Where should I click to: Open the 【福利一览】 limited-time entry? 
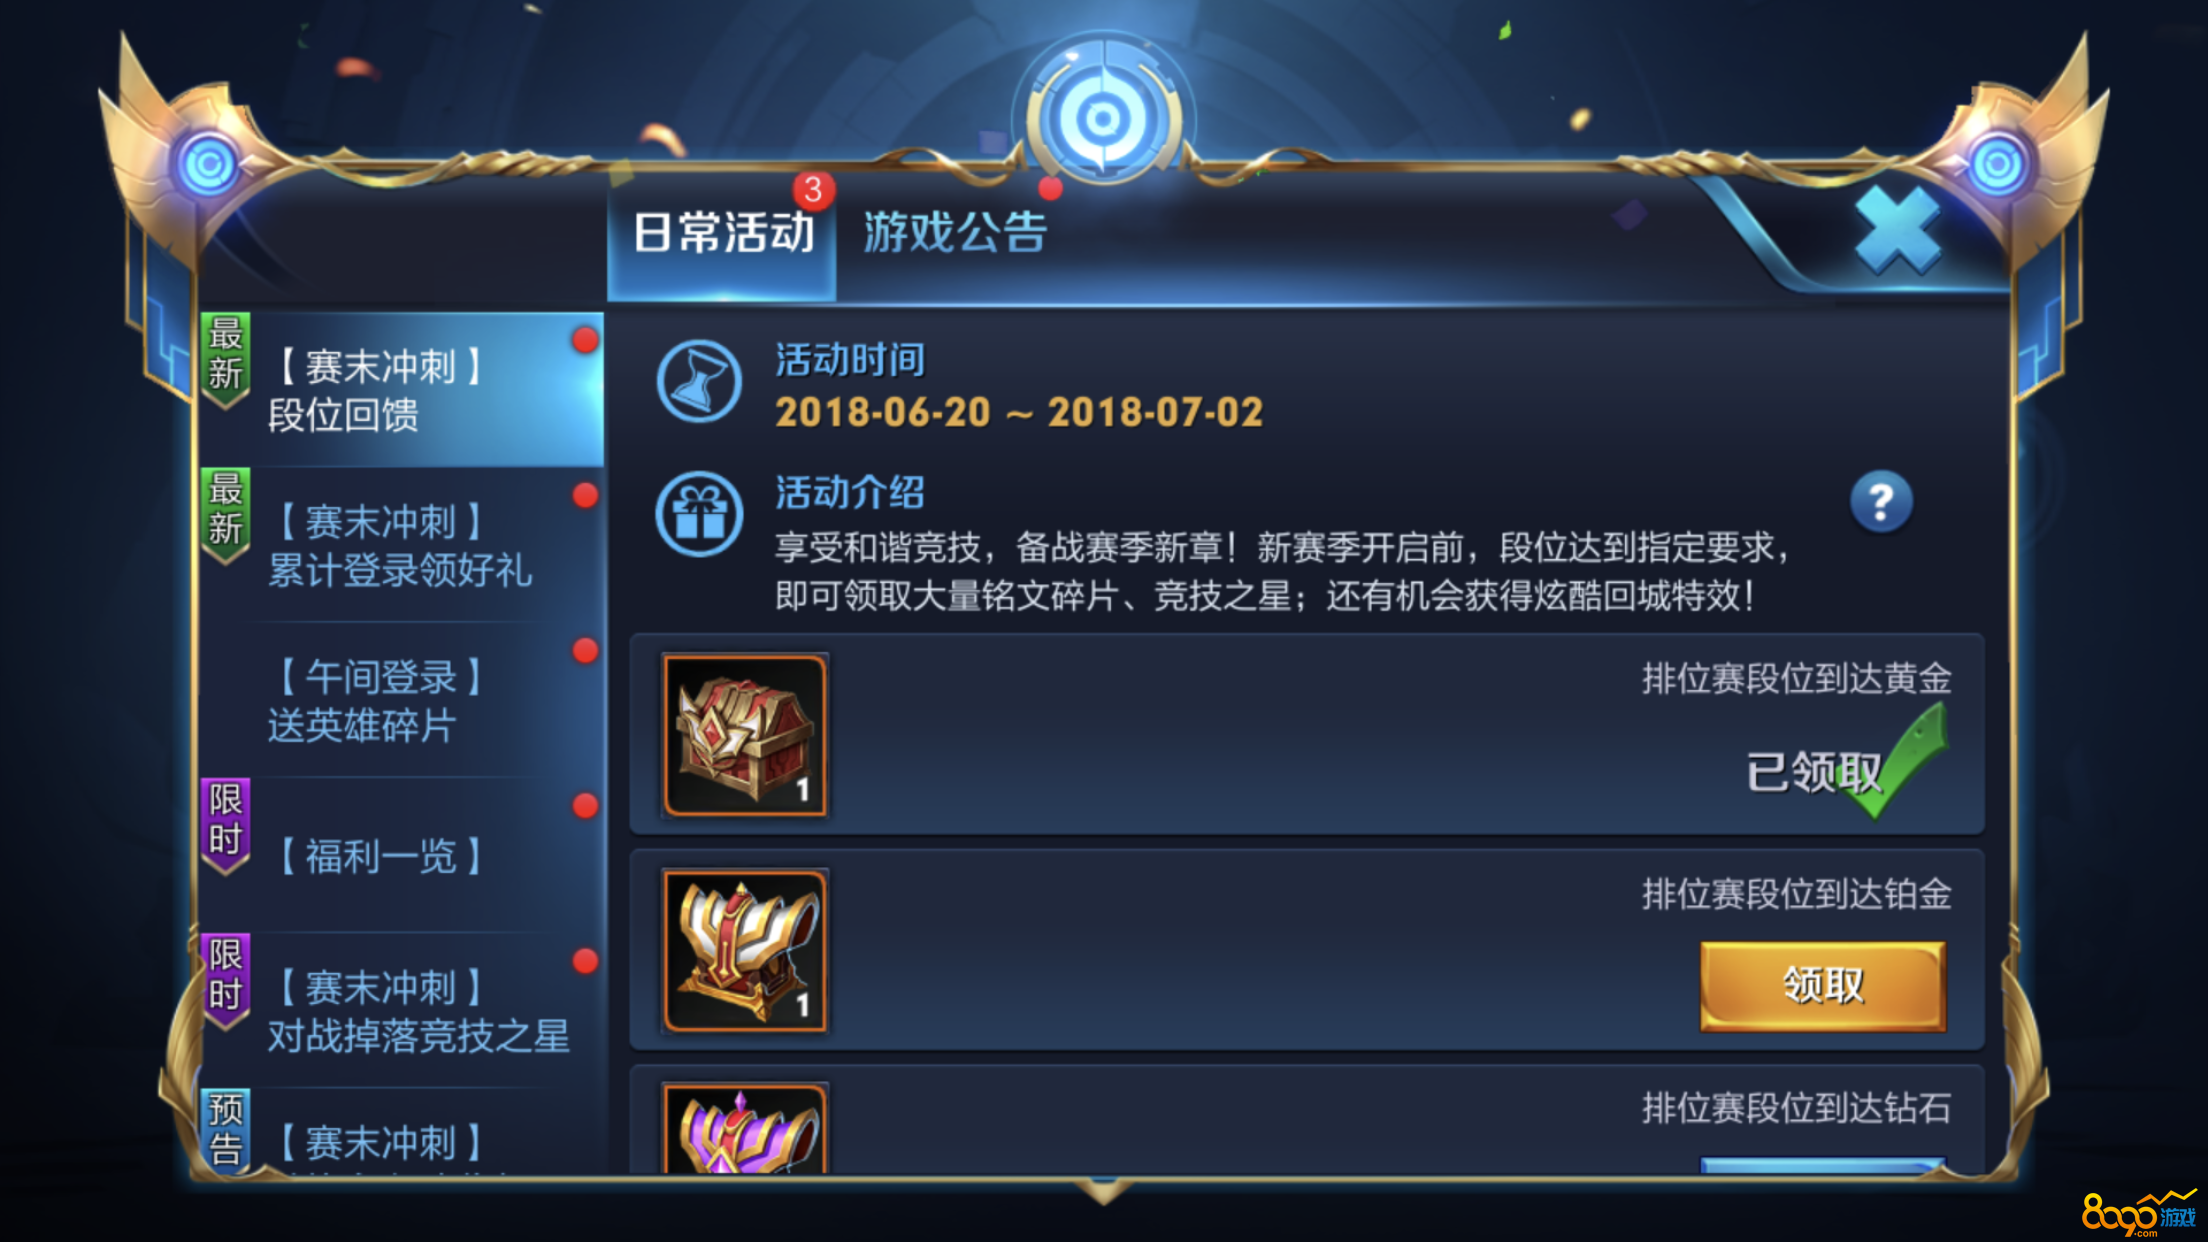pos(402,855)
